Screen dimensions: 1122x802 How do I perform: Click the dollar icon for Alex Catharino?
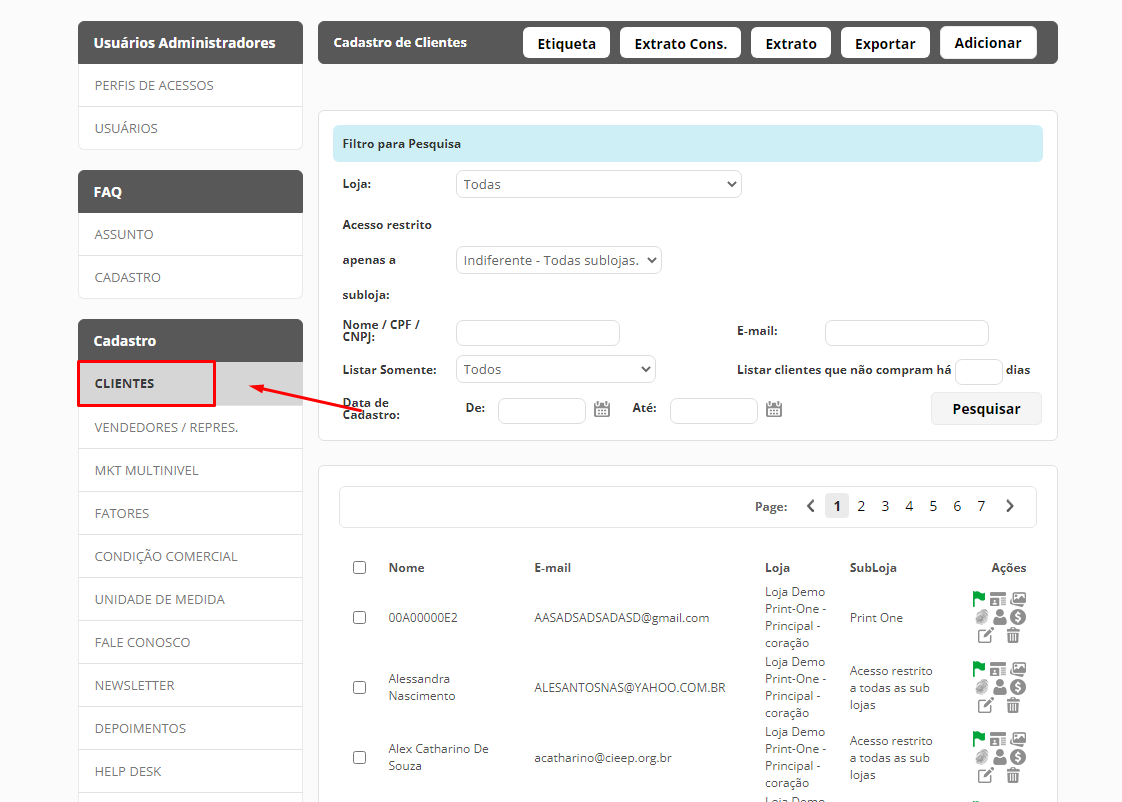pyautogui.click(x=1018, y=757)
